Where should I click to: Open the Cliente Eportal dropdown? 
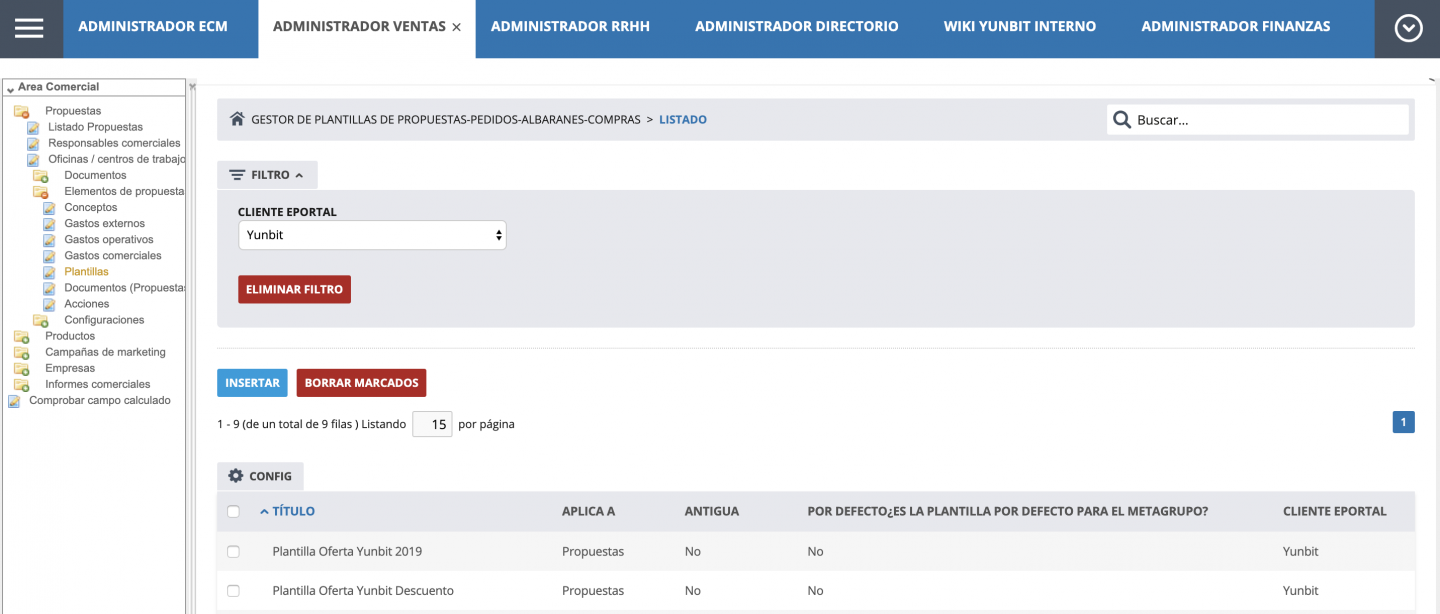click(x=372, y=235)
